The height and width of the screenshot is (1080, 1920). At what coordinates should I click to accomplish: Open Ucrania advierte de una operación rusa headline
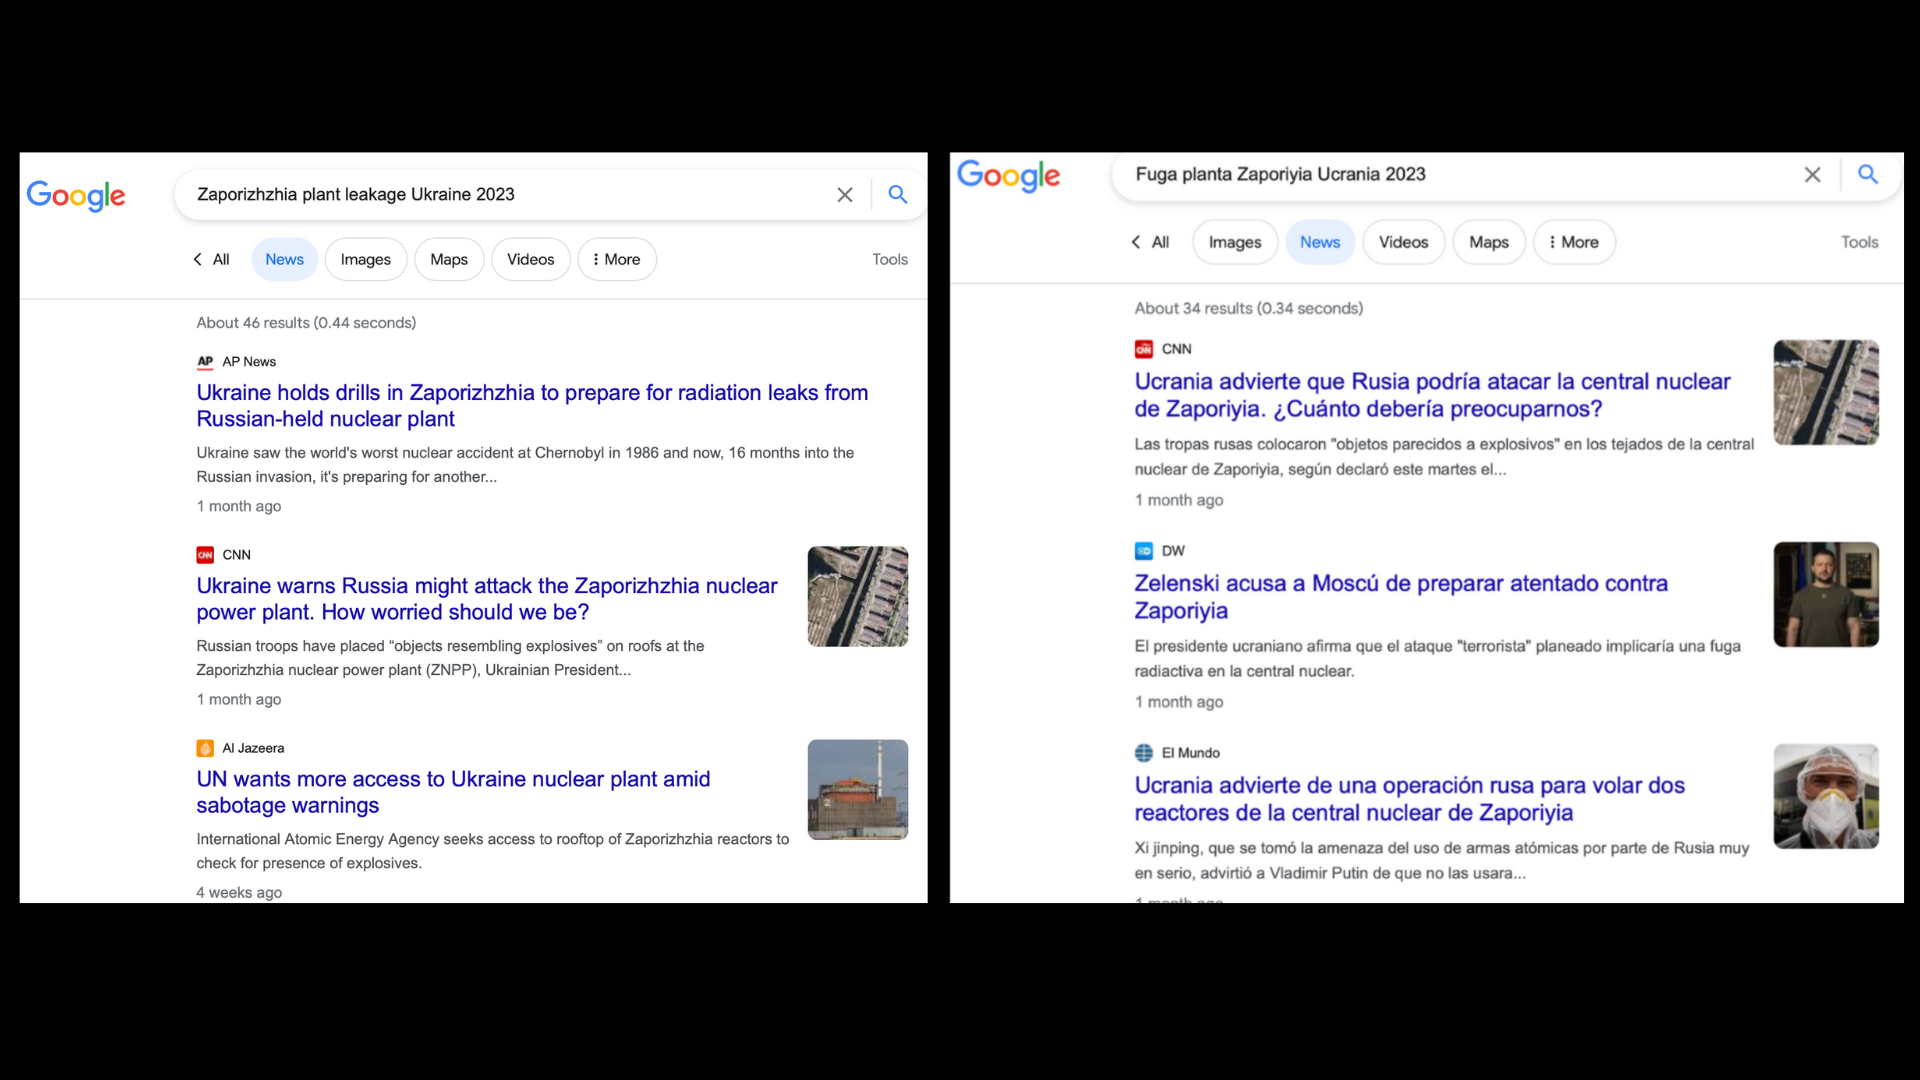[x=1409, y=799]
